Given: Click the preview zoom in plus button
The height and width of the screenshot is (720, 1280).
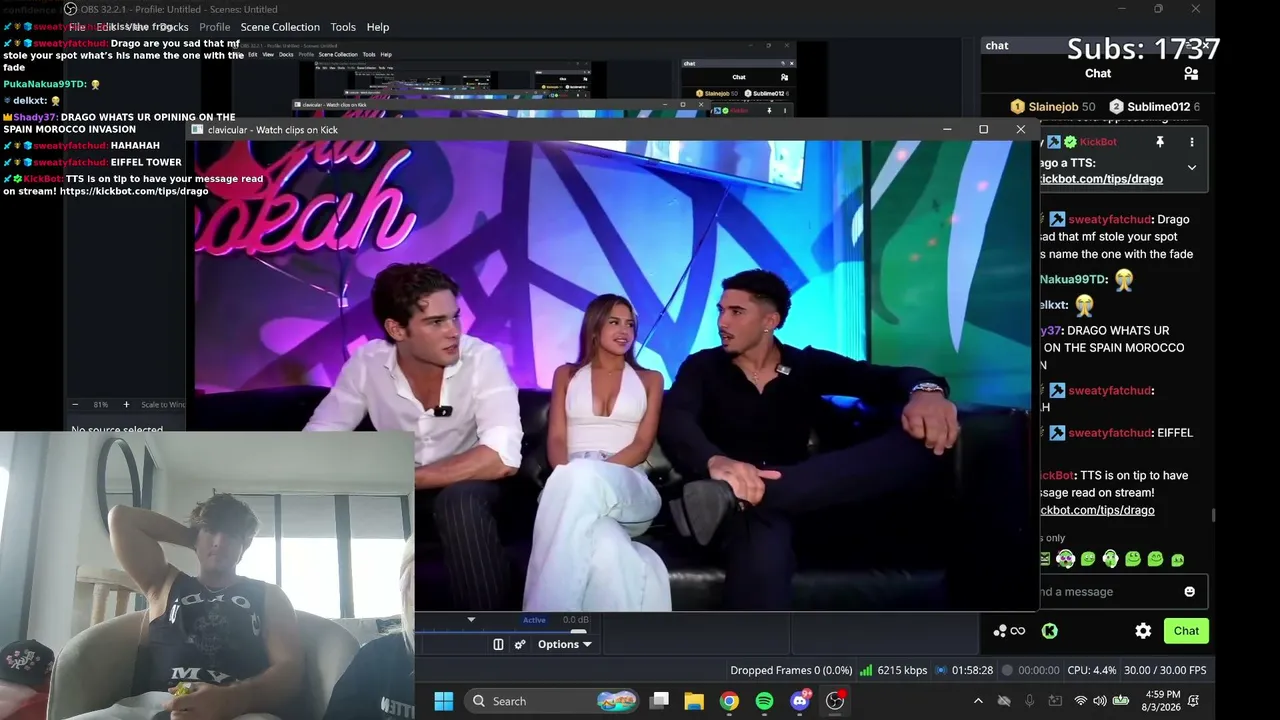Looking at the screenshot, I should point(126,405).
